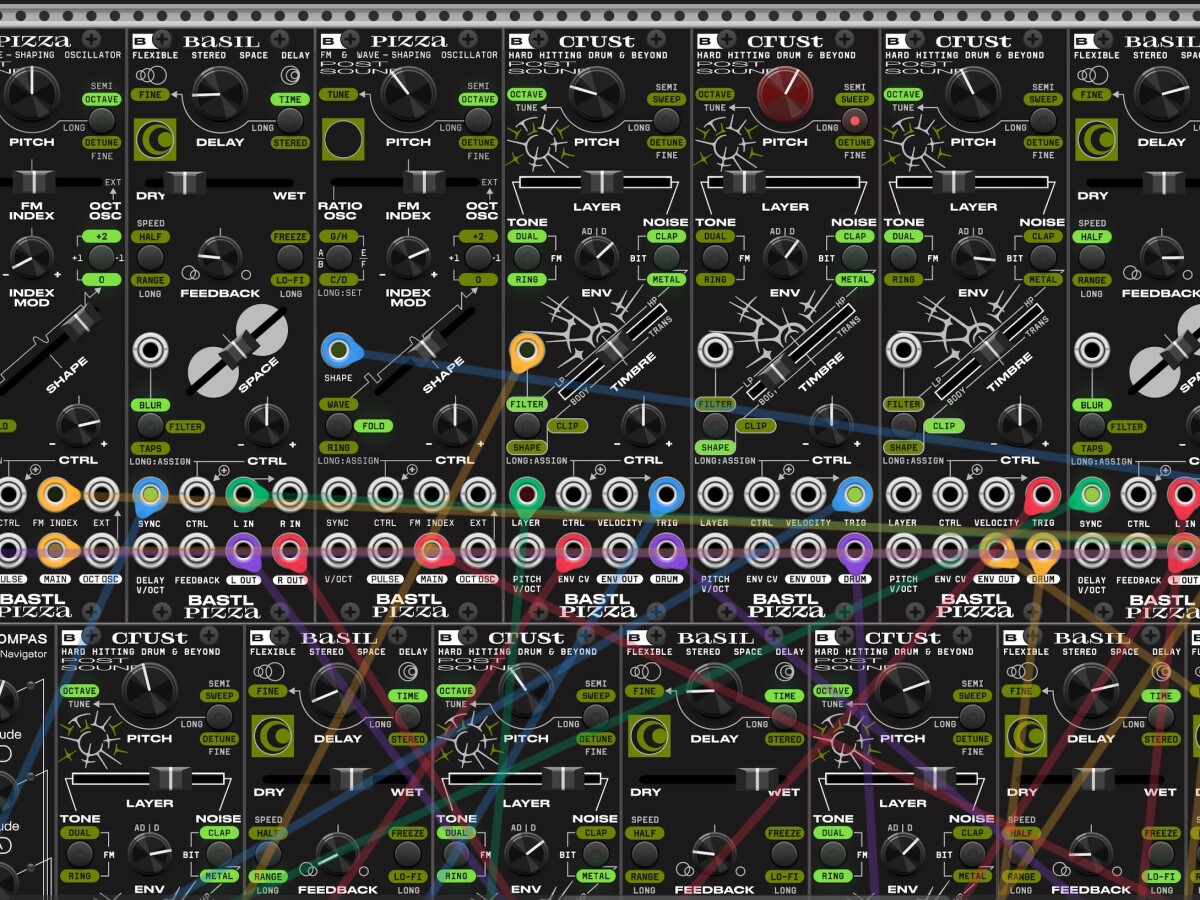Click the red R OUT jack on the top-left Basil
This screenshot has width=1200, height=900.
[x=290, y=550]
